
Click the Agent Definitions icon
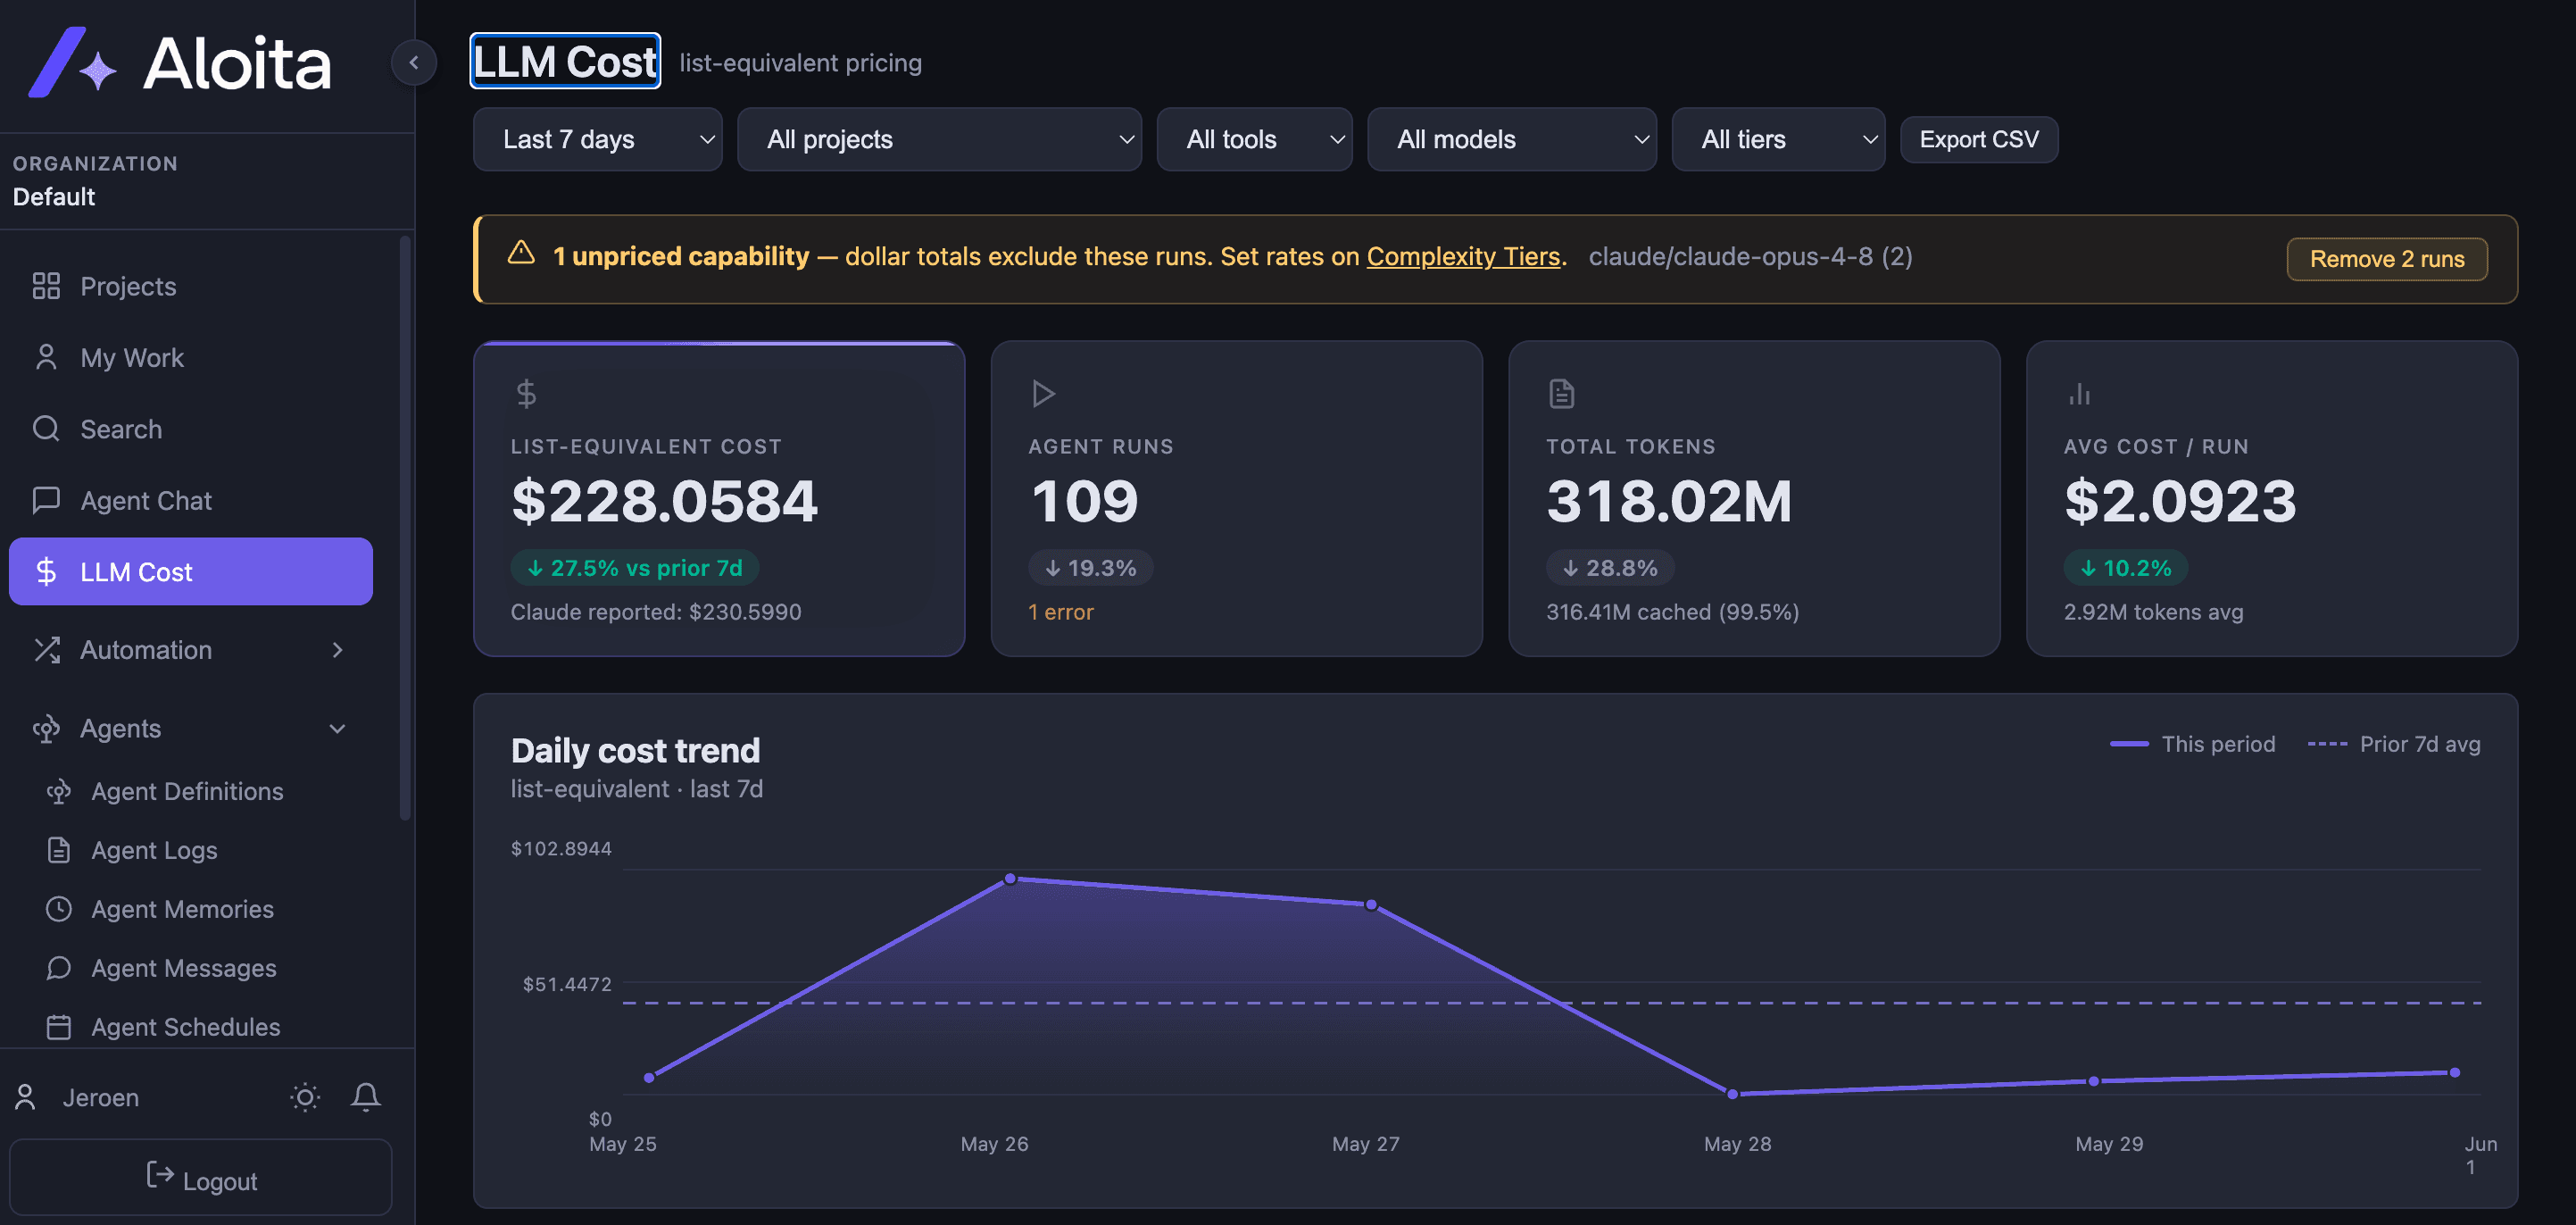click(59, 791)
